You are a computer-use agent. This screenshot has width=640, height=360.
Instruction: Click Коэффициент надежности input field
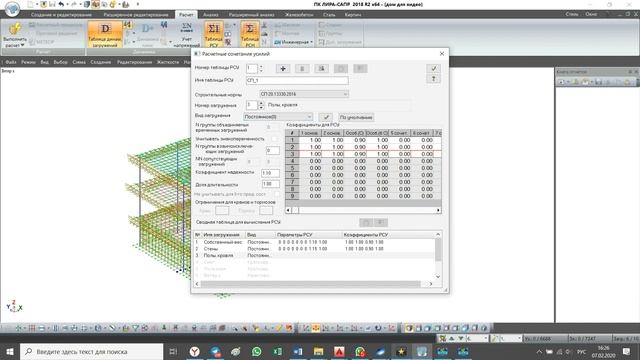pyautogui.click(x=270, y=173)
